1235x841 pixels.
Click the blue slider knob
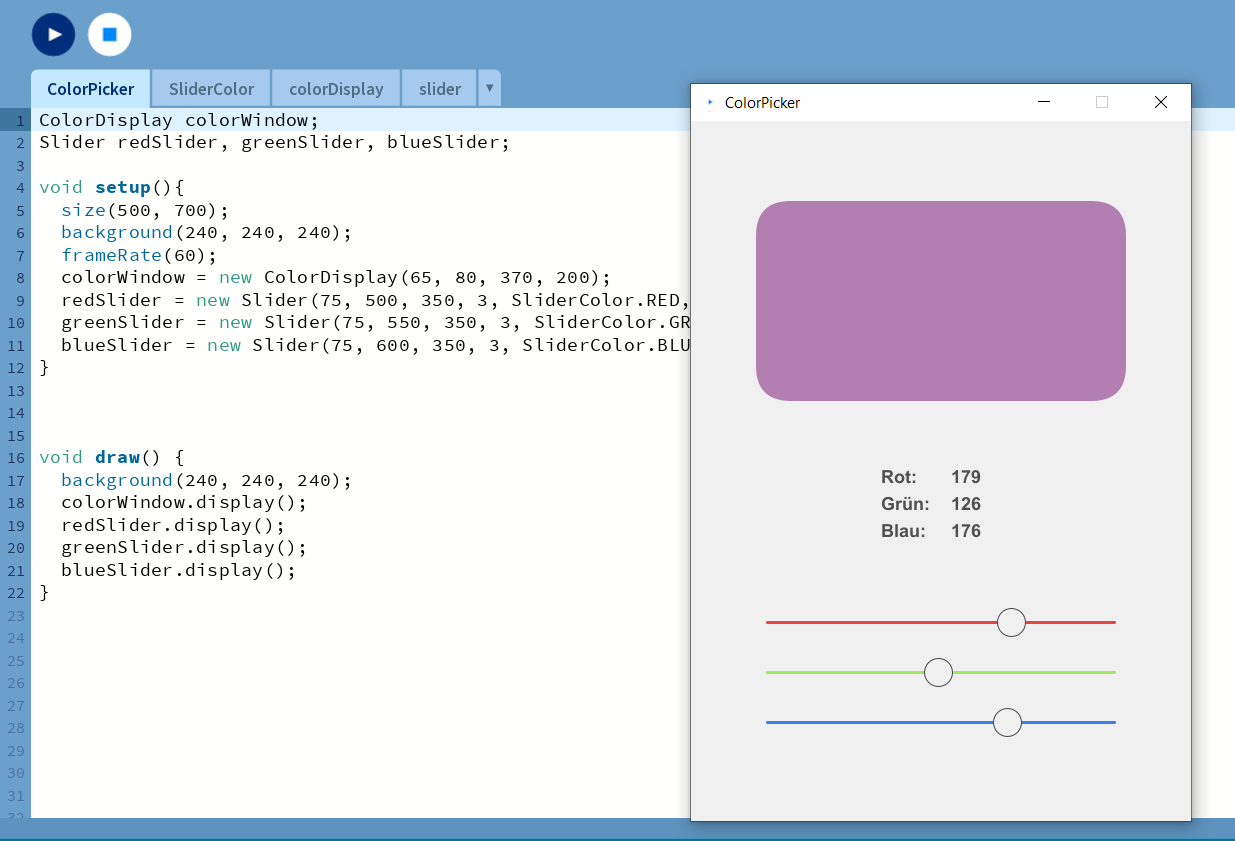tap(1007, 722)
